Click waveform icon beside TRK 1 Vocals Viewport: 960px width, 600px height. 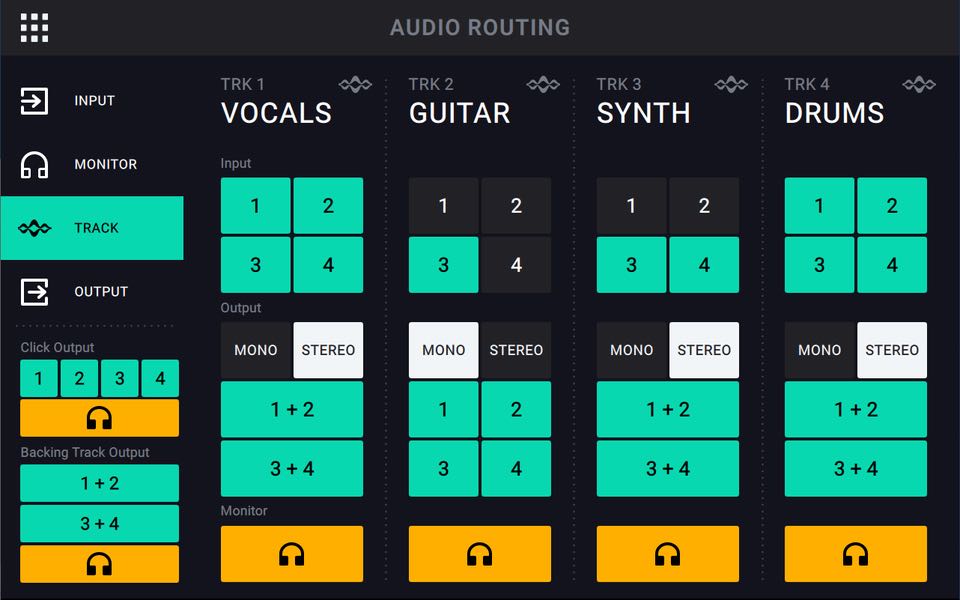(355, 85)
